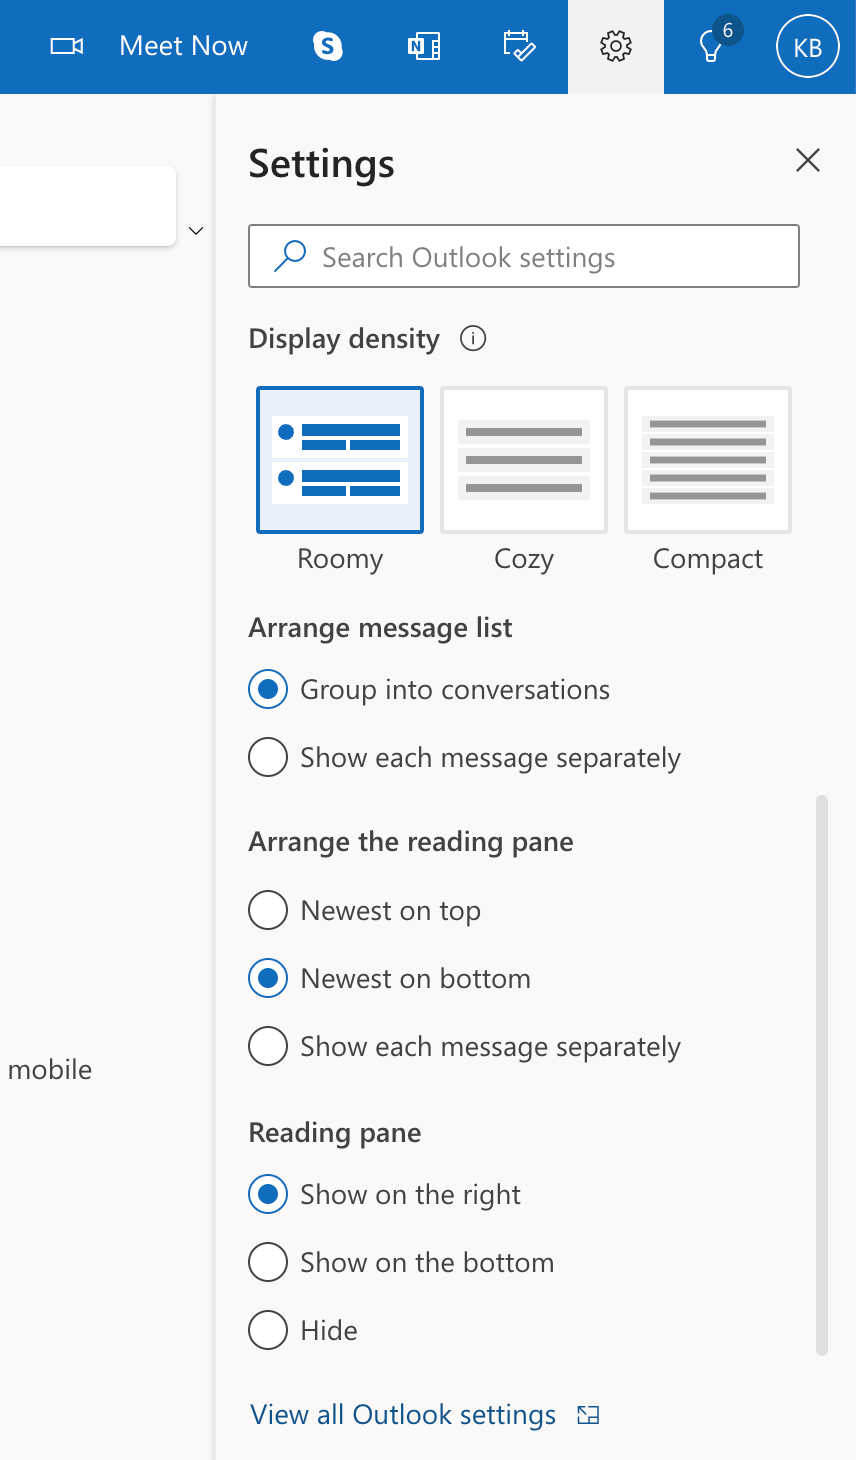
Task: Click the Display density info icon
Action: (x=472, y=338)
